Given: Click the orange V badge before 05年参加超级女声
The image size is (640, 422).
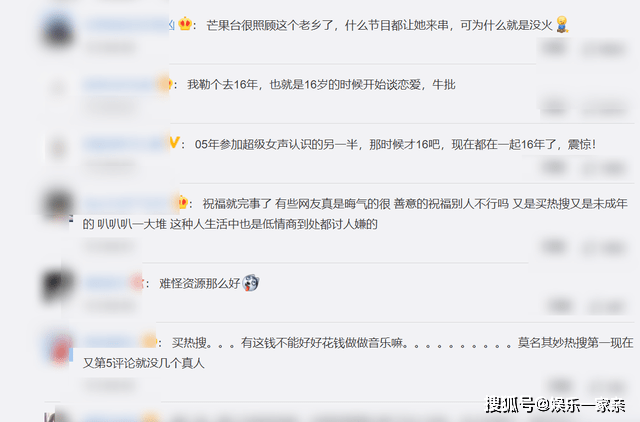Looking at the screenshot, I should [x=174, y=142].
